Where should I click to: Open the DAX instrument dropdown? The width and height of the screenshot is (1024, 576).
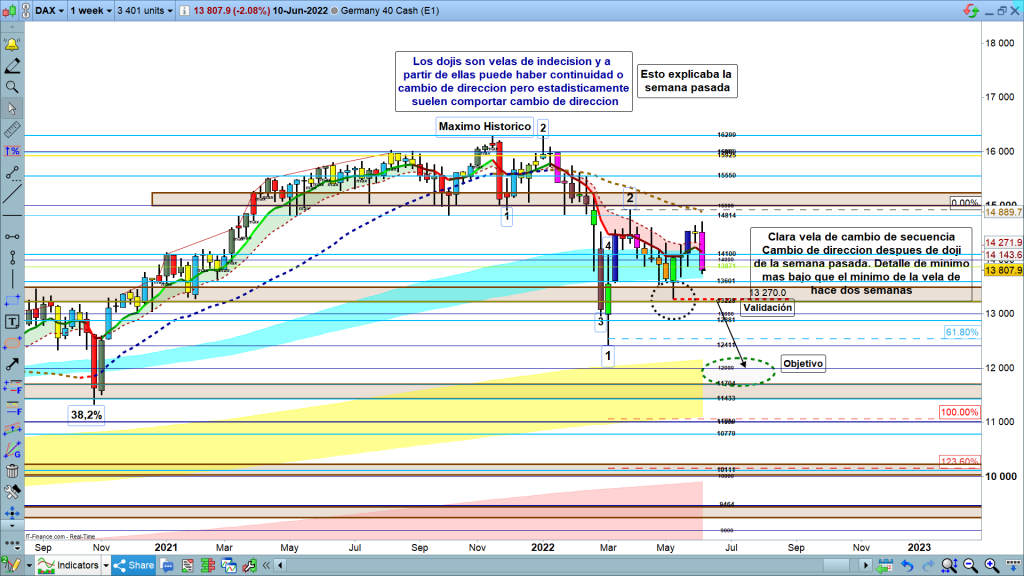[x=50, y=12]
